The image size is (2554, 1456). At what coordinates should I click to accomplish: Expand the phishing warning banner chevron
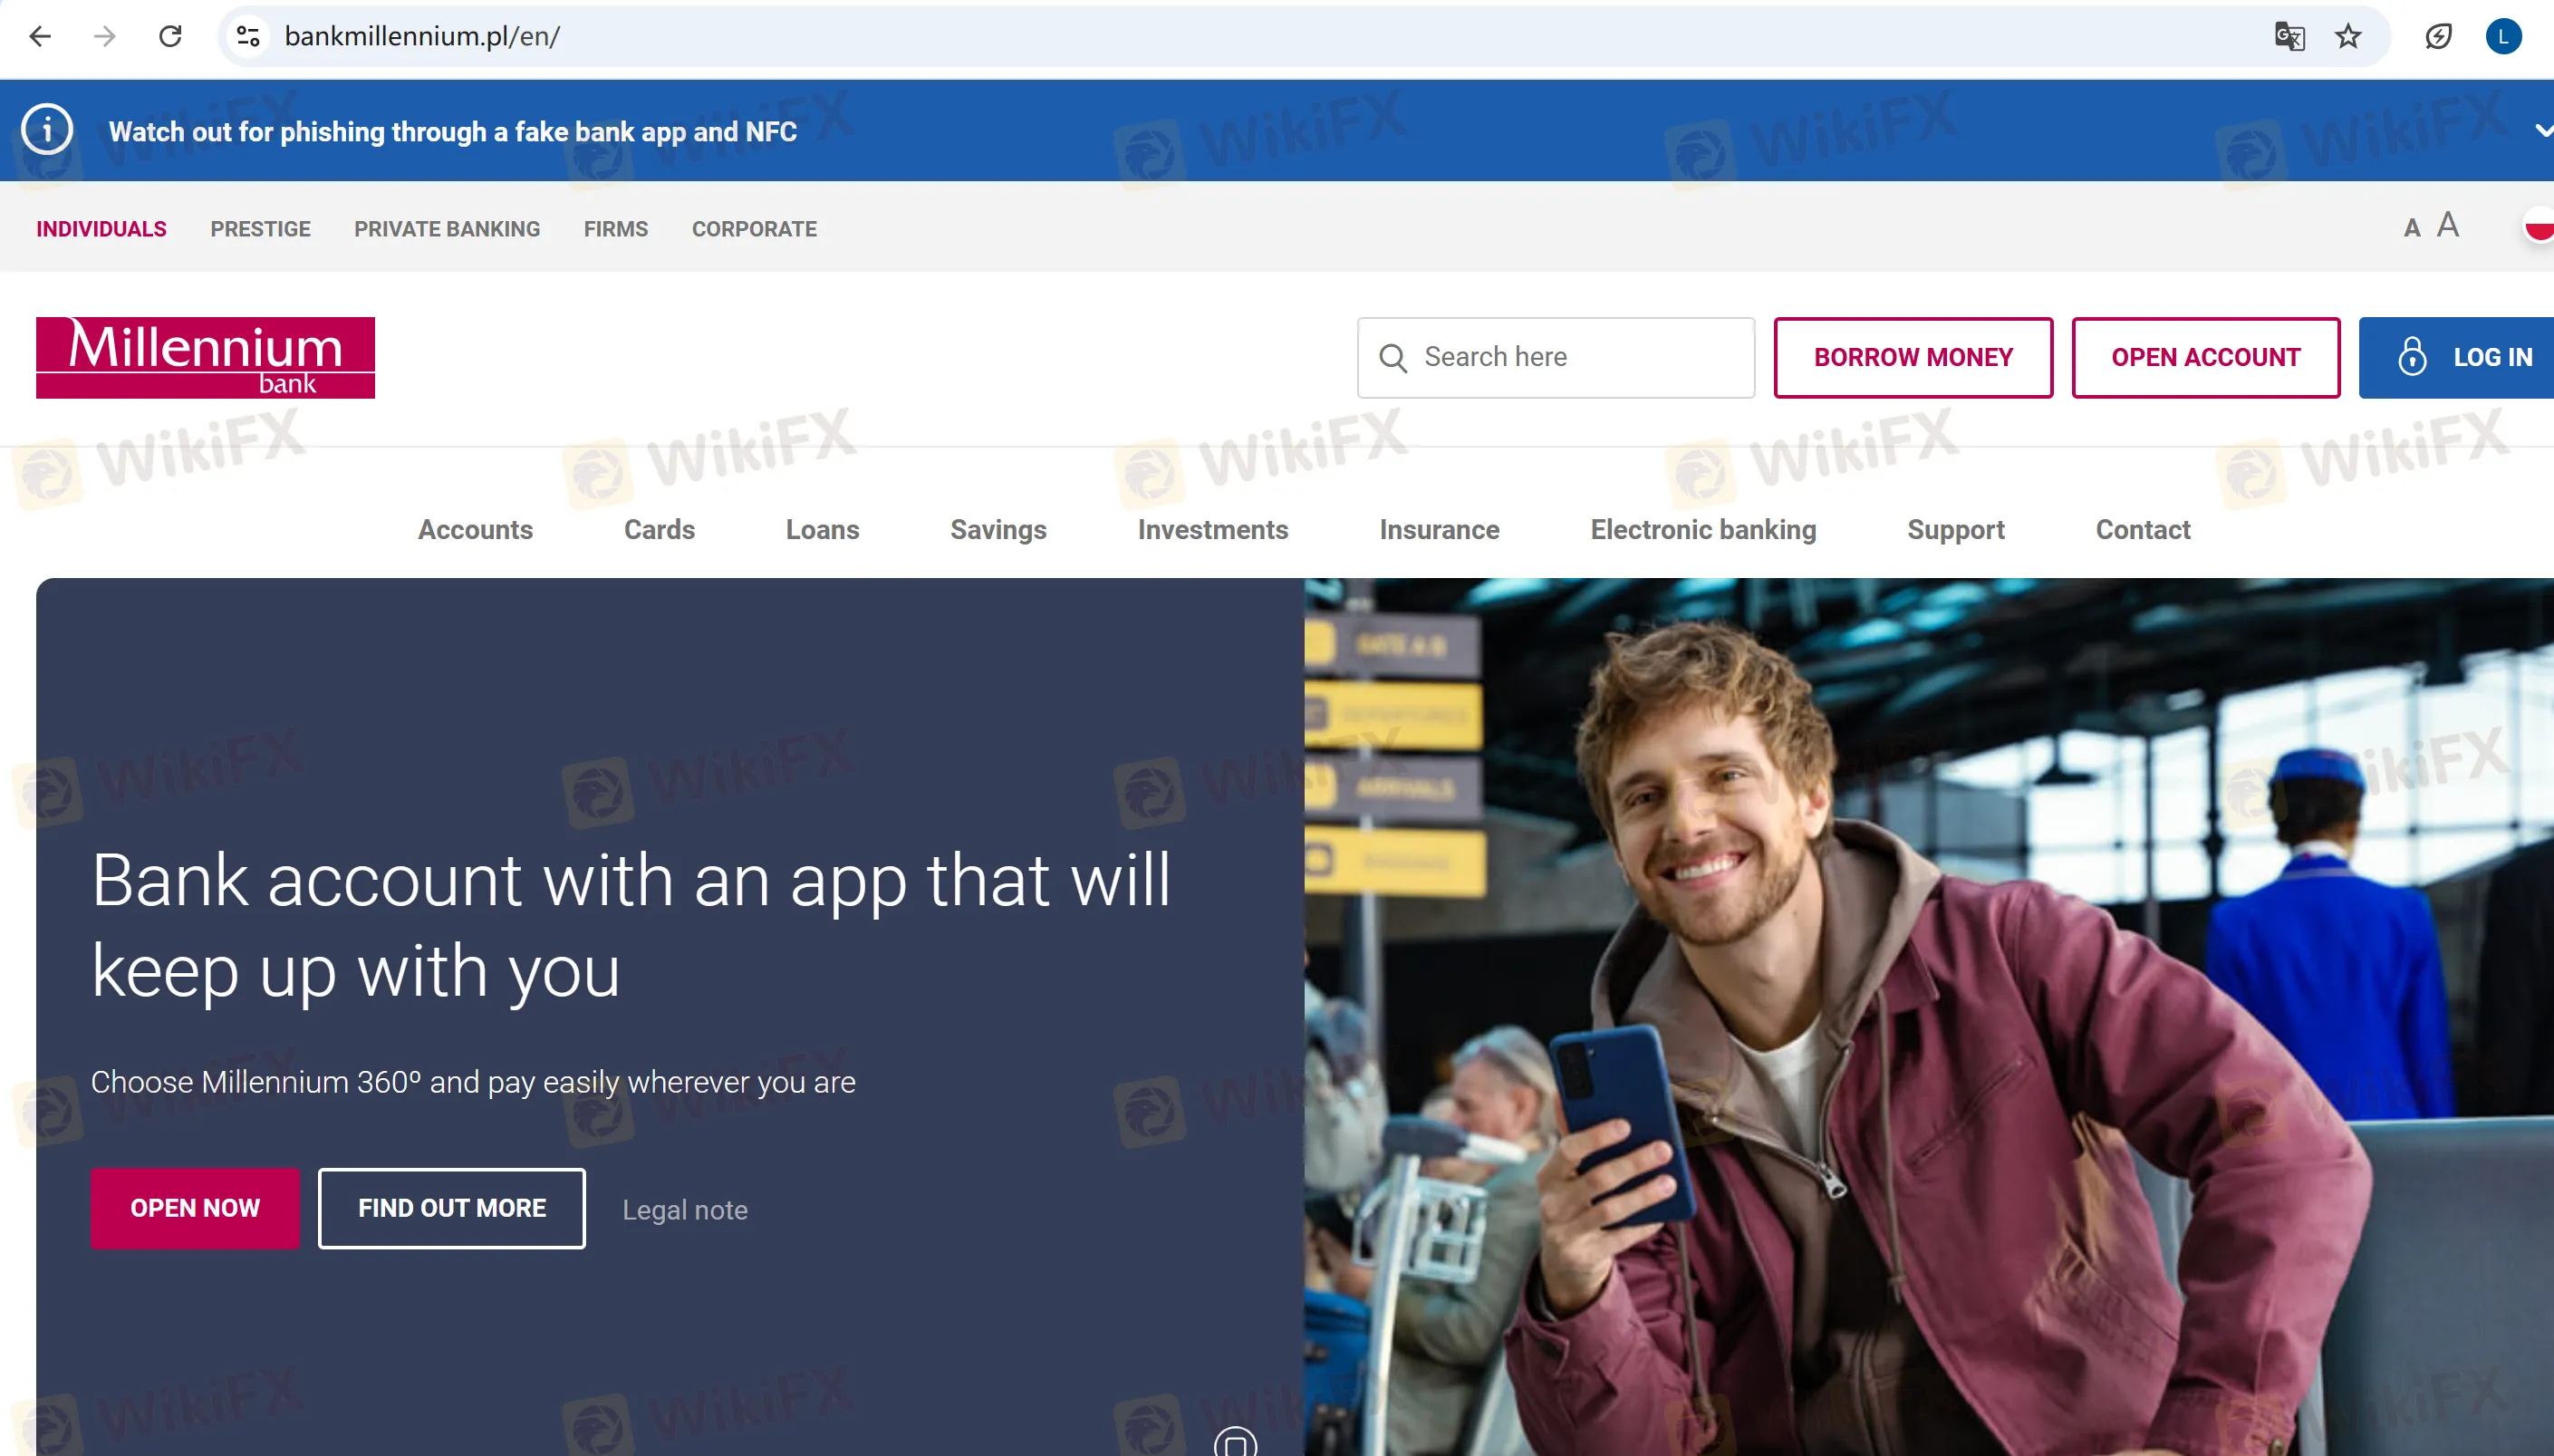2543,130
